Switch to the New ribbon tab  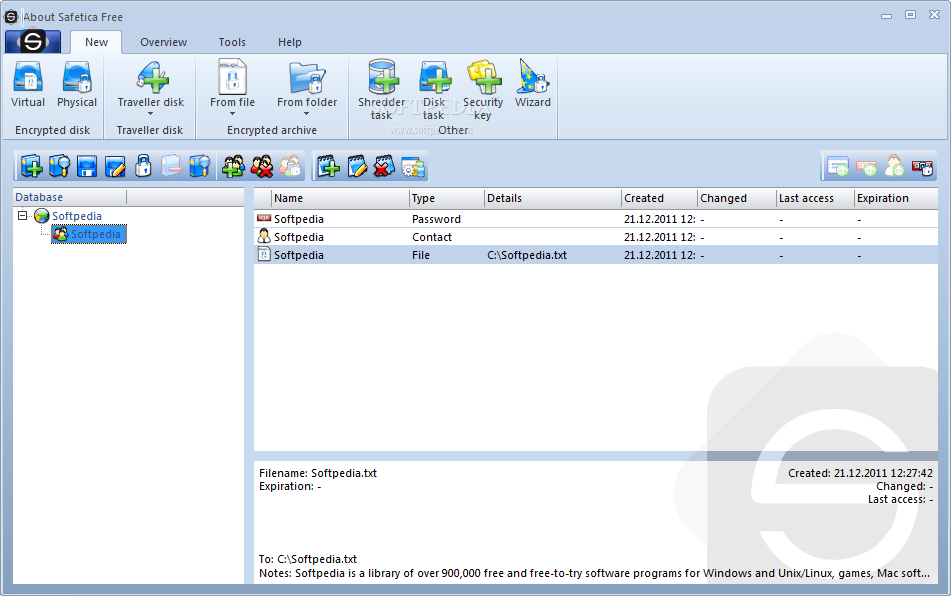pyautogui.click(x=96, y=42)
